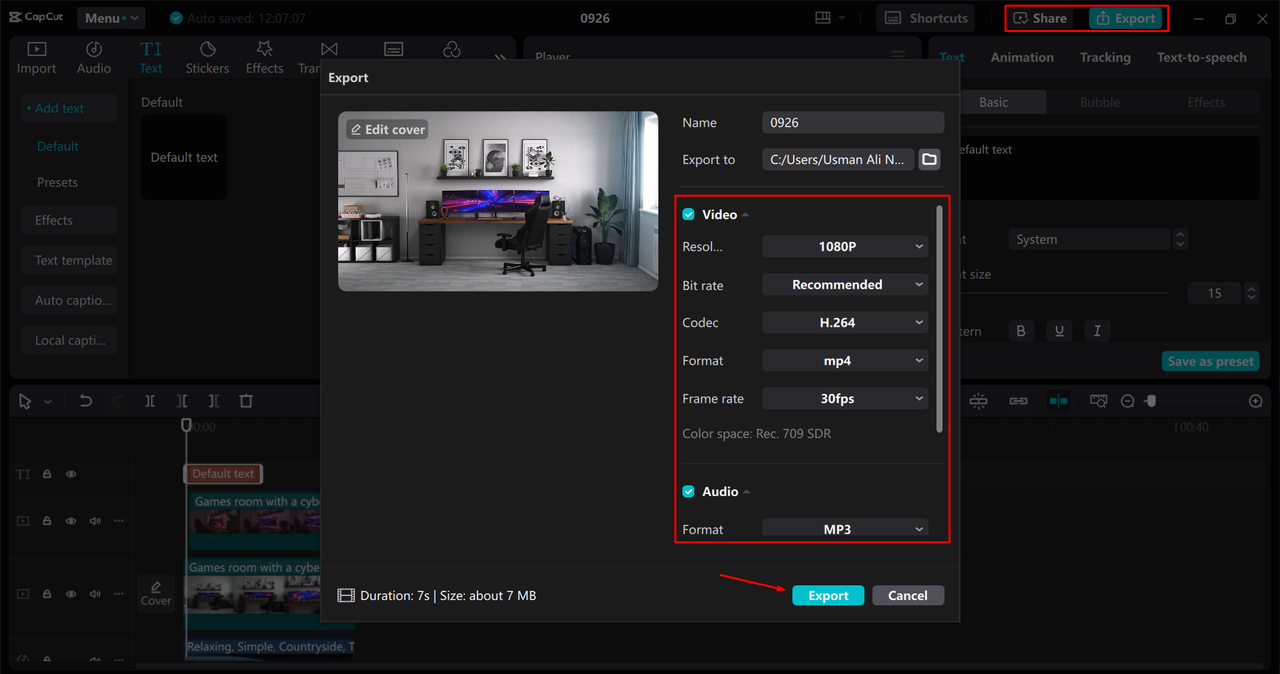Lock the main video track padlock
The image size is (1280, 674).
point(47,594)
